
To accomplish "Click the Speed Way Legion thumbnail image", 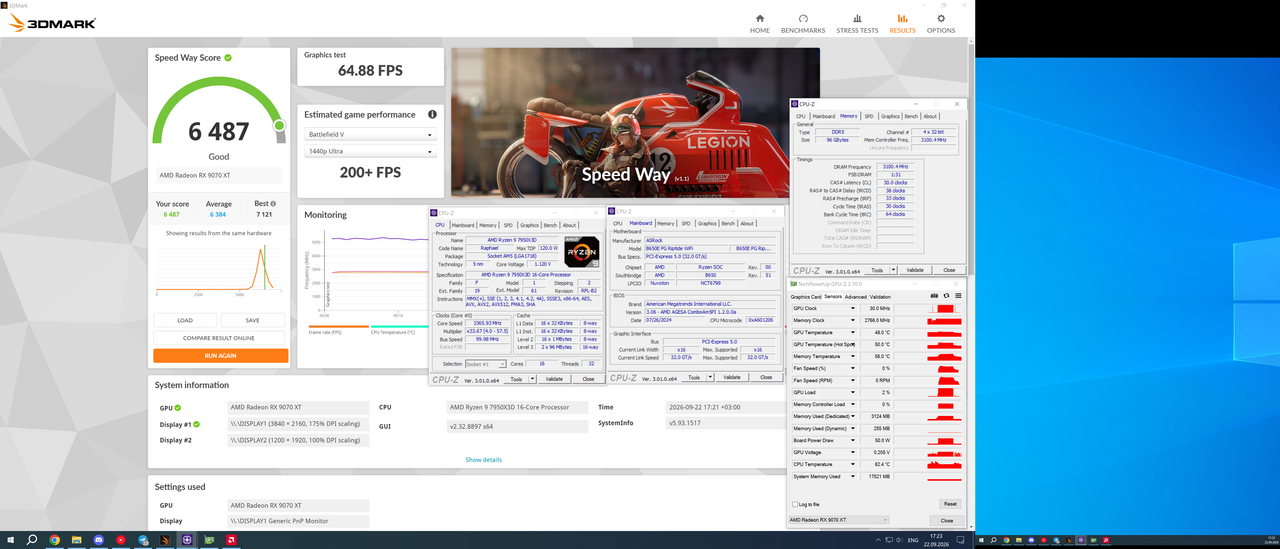I will (635, 121).
